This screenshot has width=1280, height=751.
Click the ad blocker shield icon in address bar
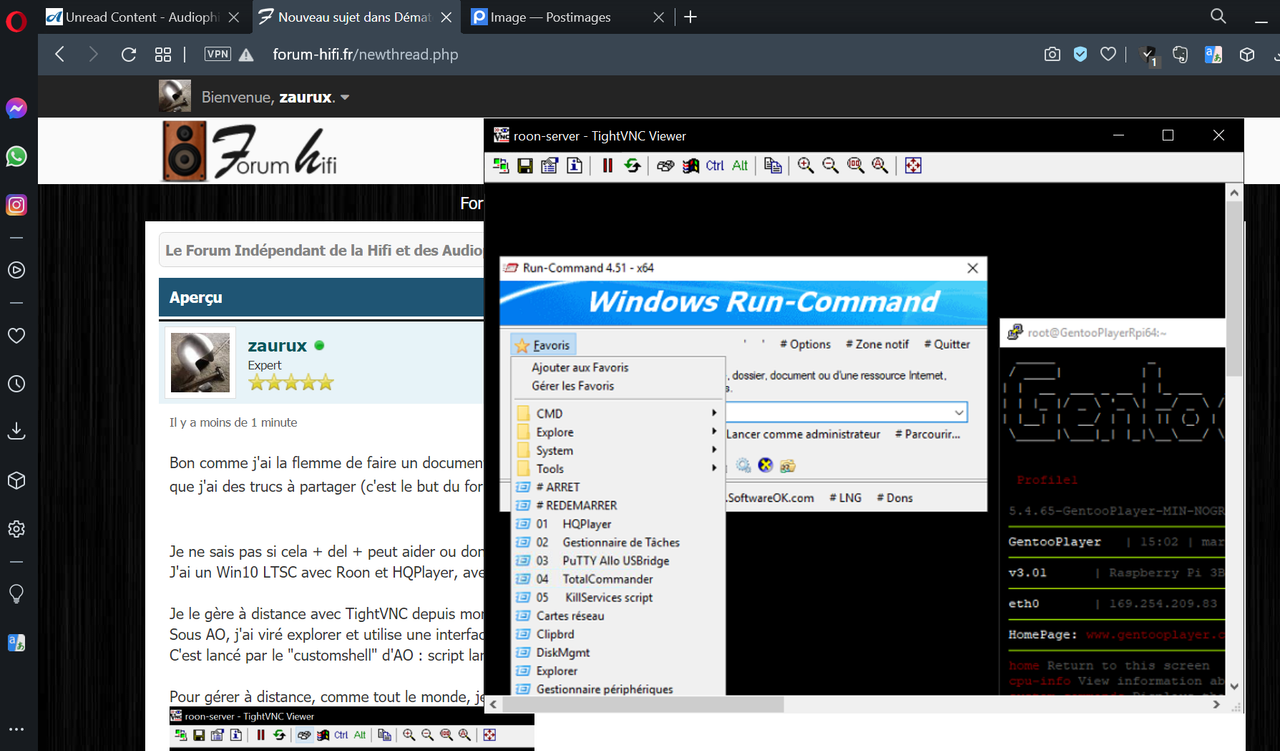point(1080,55)
